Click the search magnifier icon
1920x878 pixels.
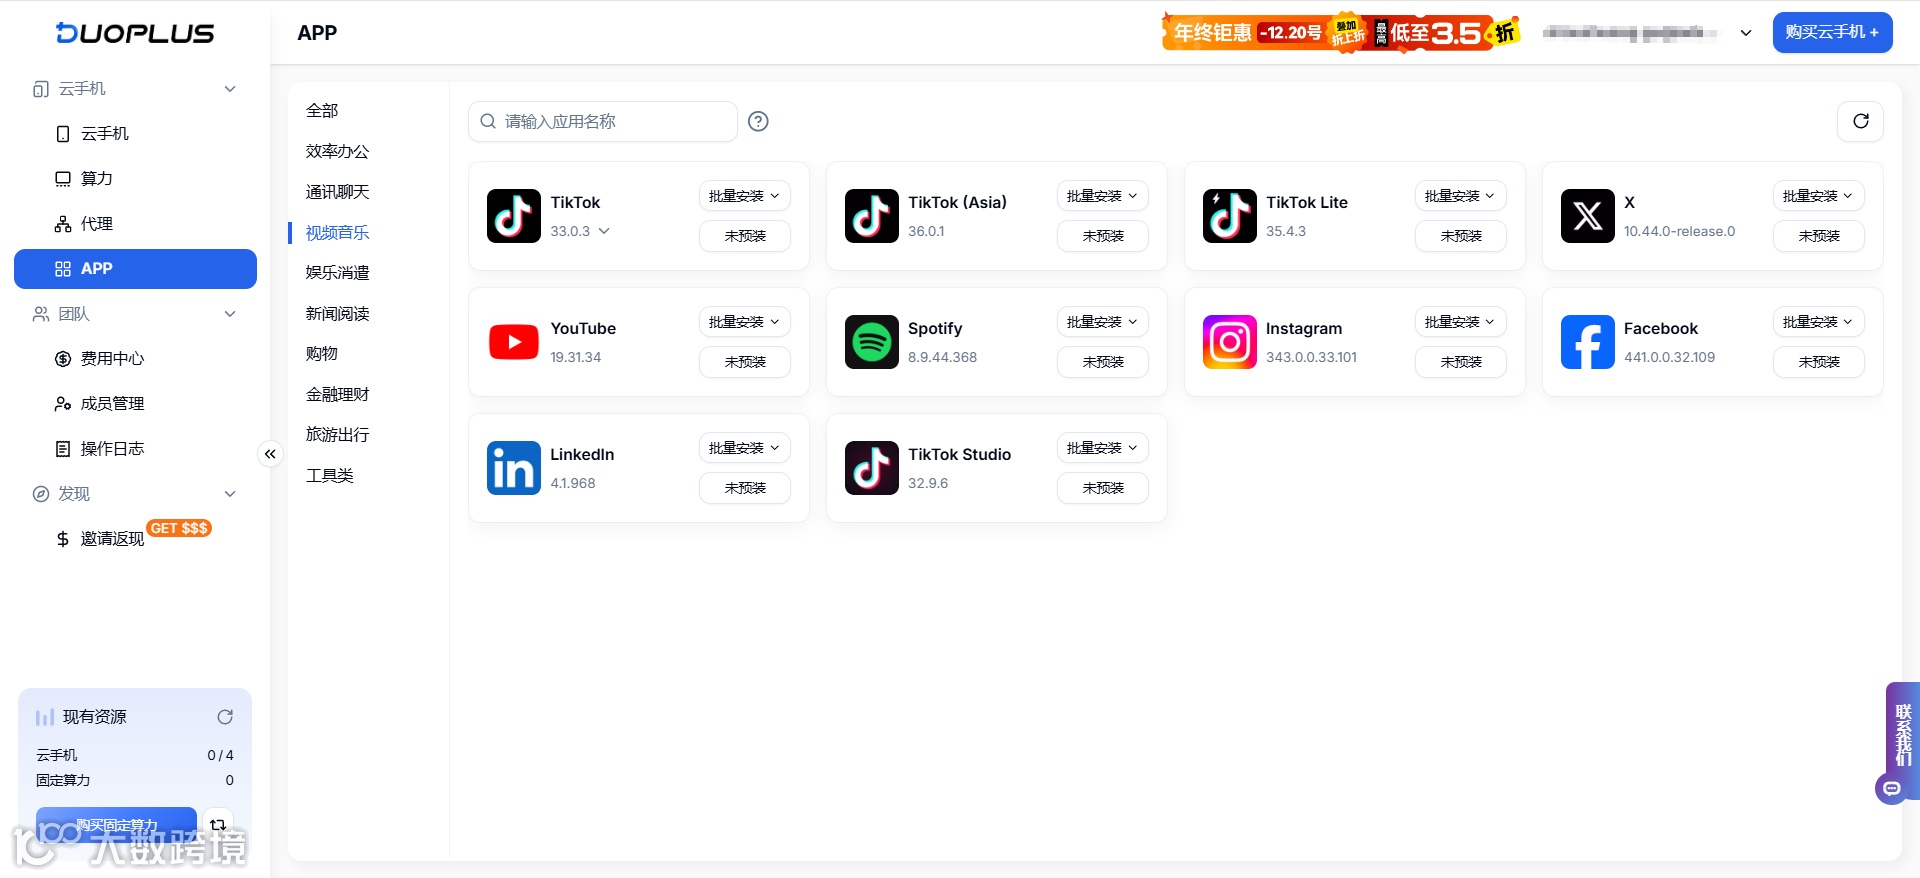488,121
